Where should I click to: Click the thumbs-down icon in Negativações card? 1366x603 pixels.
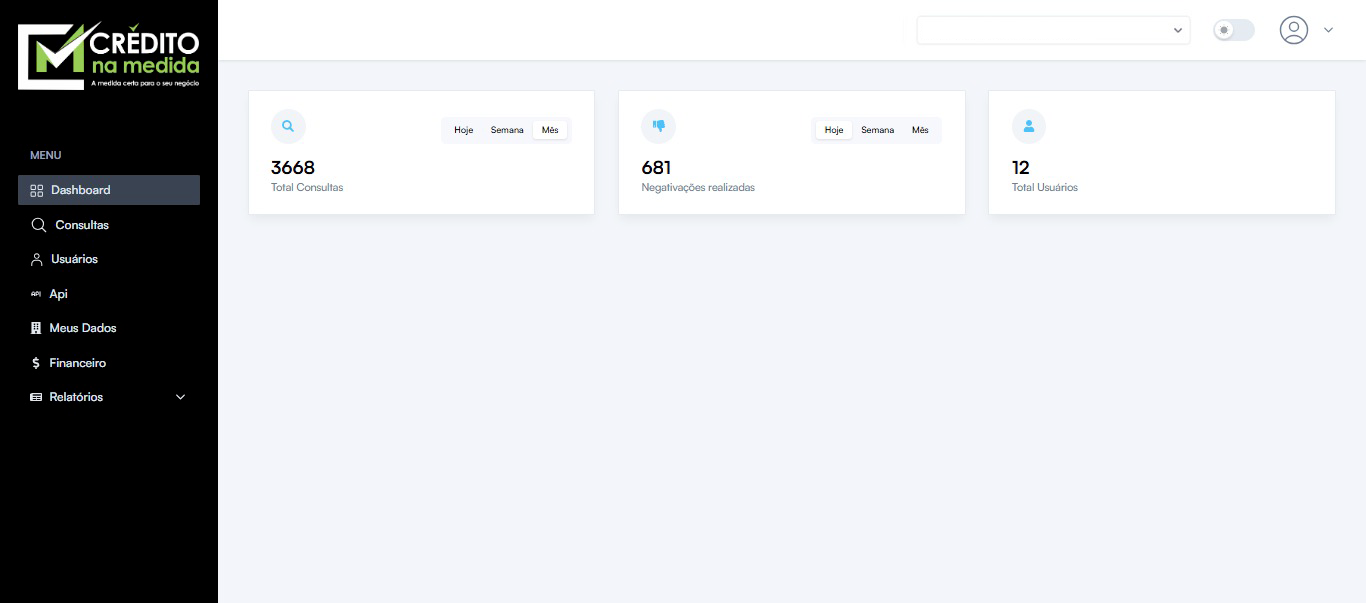click(658, 126)
